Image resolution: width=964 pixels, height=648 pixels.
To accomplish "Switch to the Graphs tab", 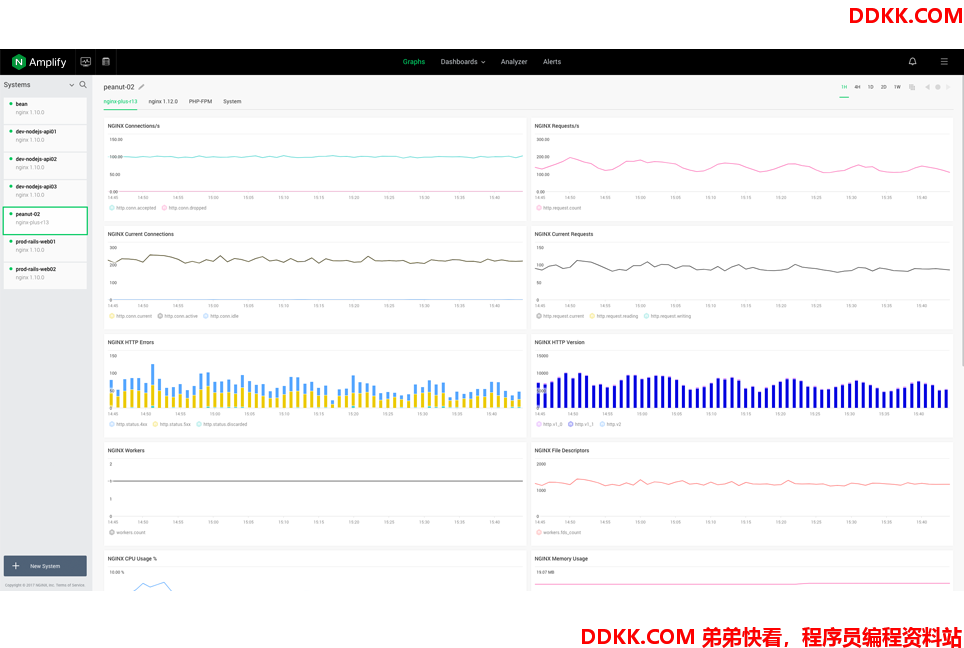I will pos(414,61).
